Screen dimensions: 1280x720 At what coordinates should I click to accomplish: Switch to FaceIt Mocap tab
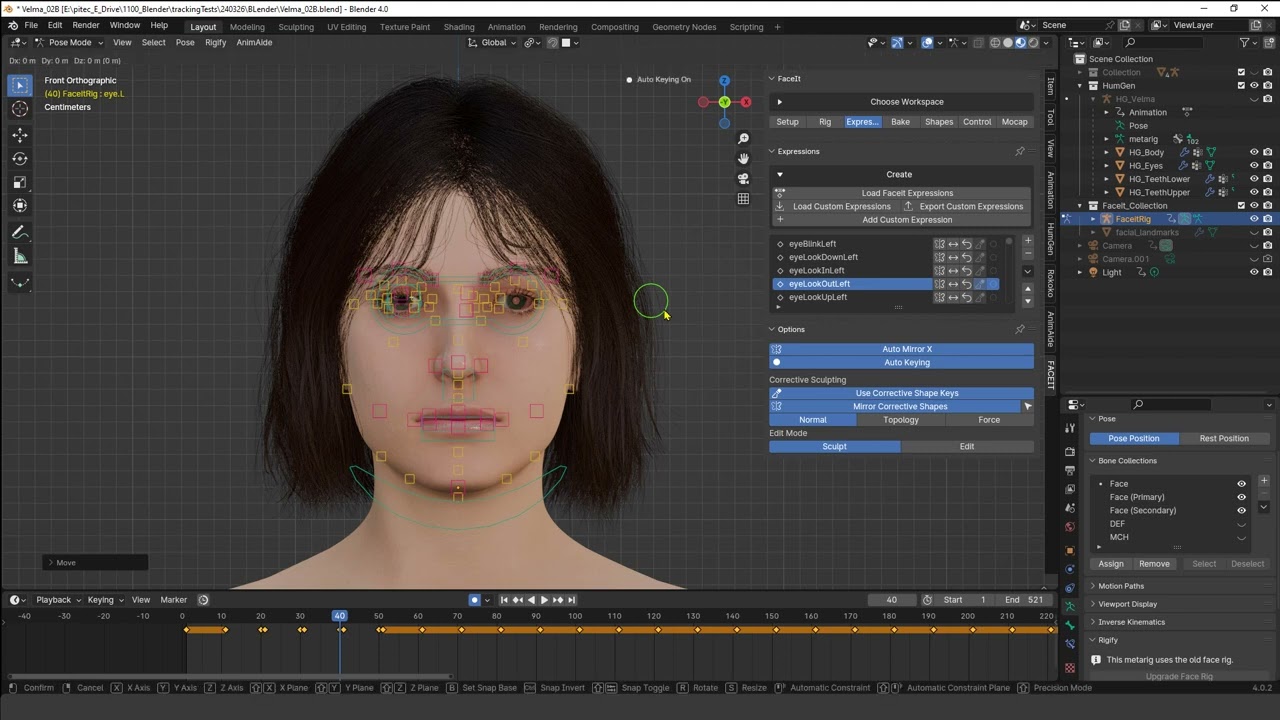click(x=1014, y=122)
